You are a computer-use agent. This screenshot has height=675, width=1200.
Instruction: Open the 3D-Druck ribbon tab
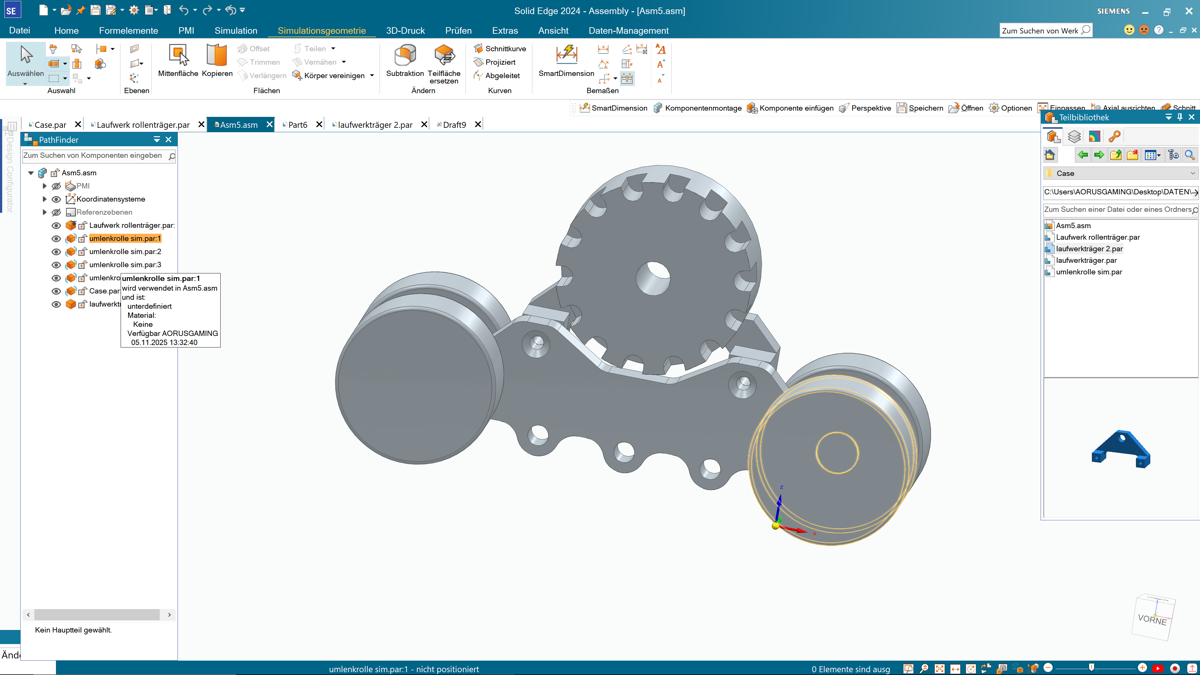click(x=405, y=31)
